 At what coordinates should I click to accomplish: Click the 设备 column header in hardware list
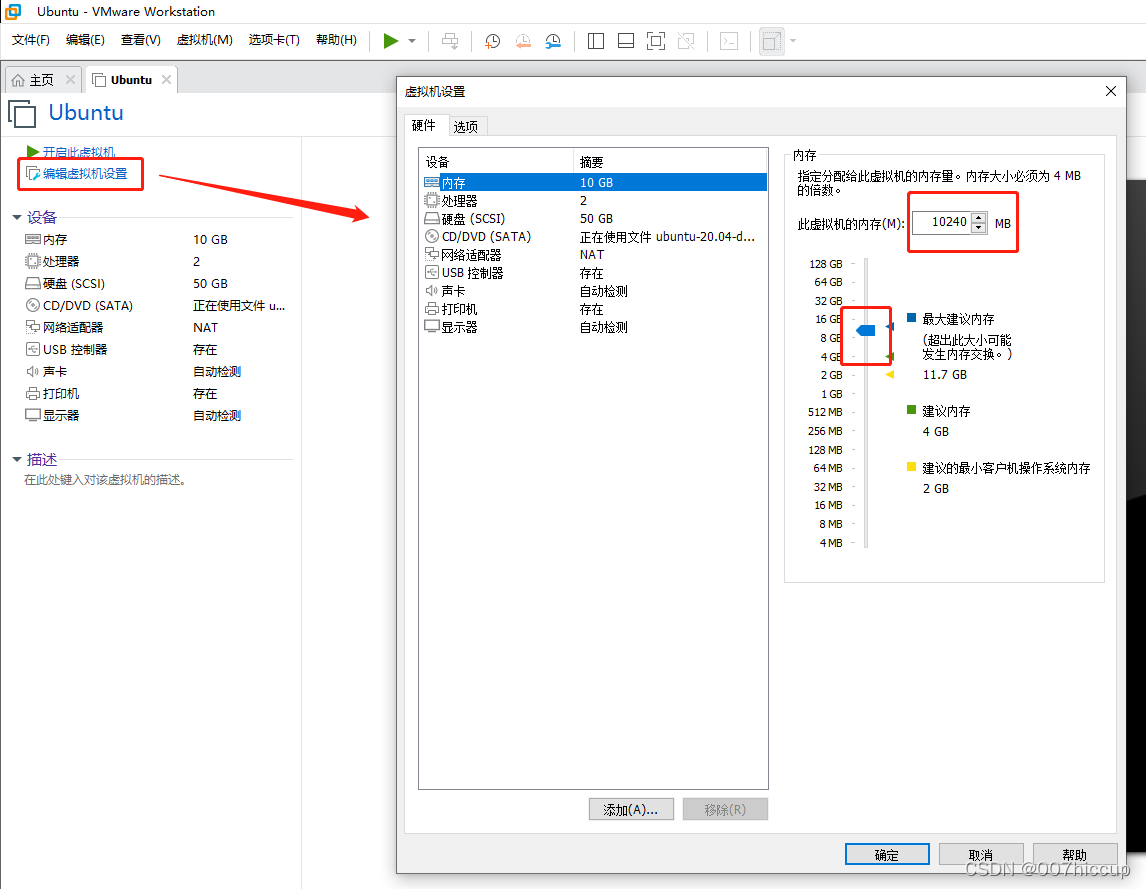tap(496, 162)
